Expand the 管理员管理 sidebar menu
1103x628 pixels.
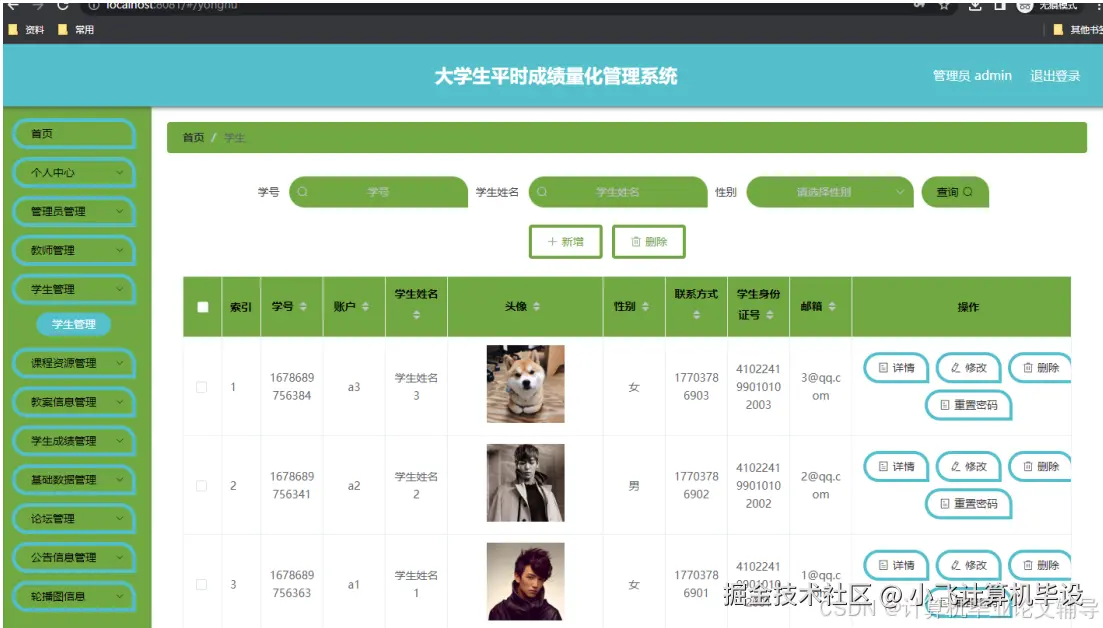(74, 211)
